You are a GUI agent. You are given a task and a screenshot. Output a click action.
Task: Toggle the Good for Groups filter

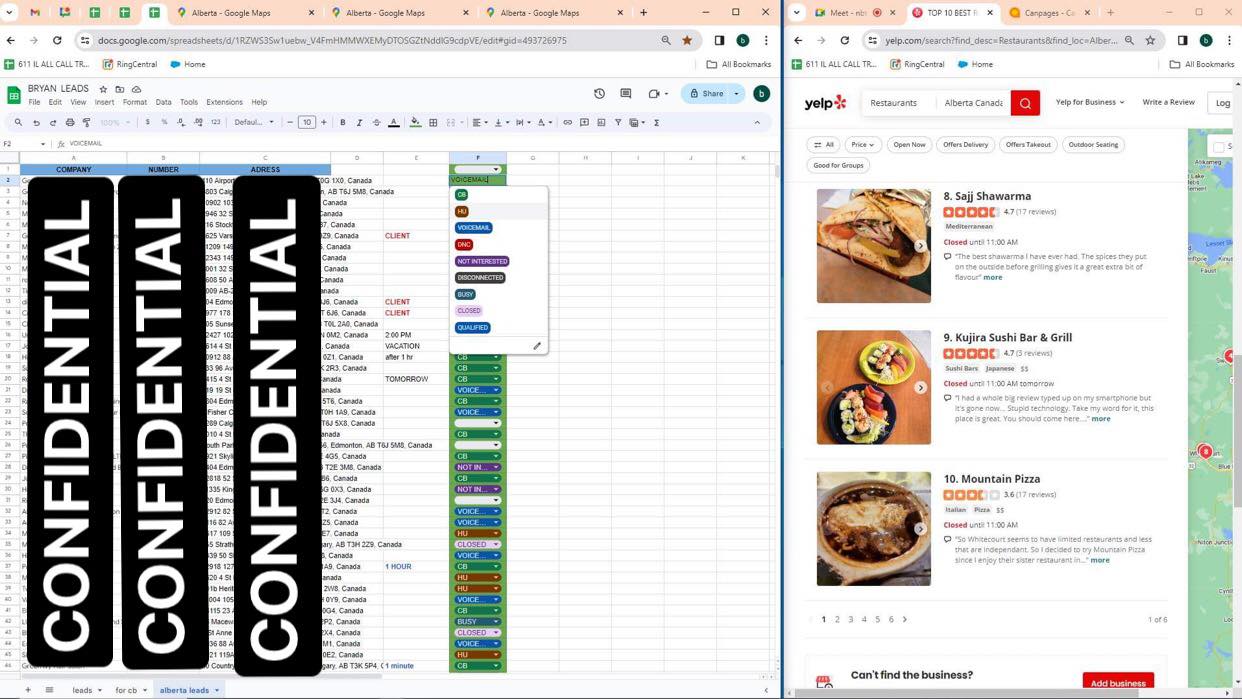[x=838, y=165]
